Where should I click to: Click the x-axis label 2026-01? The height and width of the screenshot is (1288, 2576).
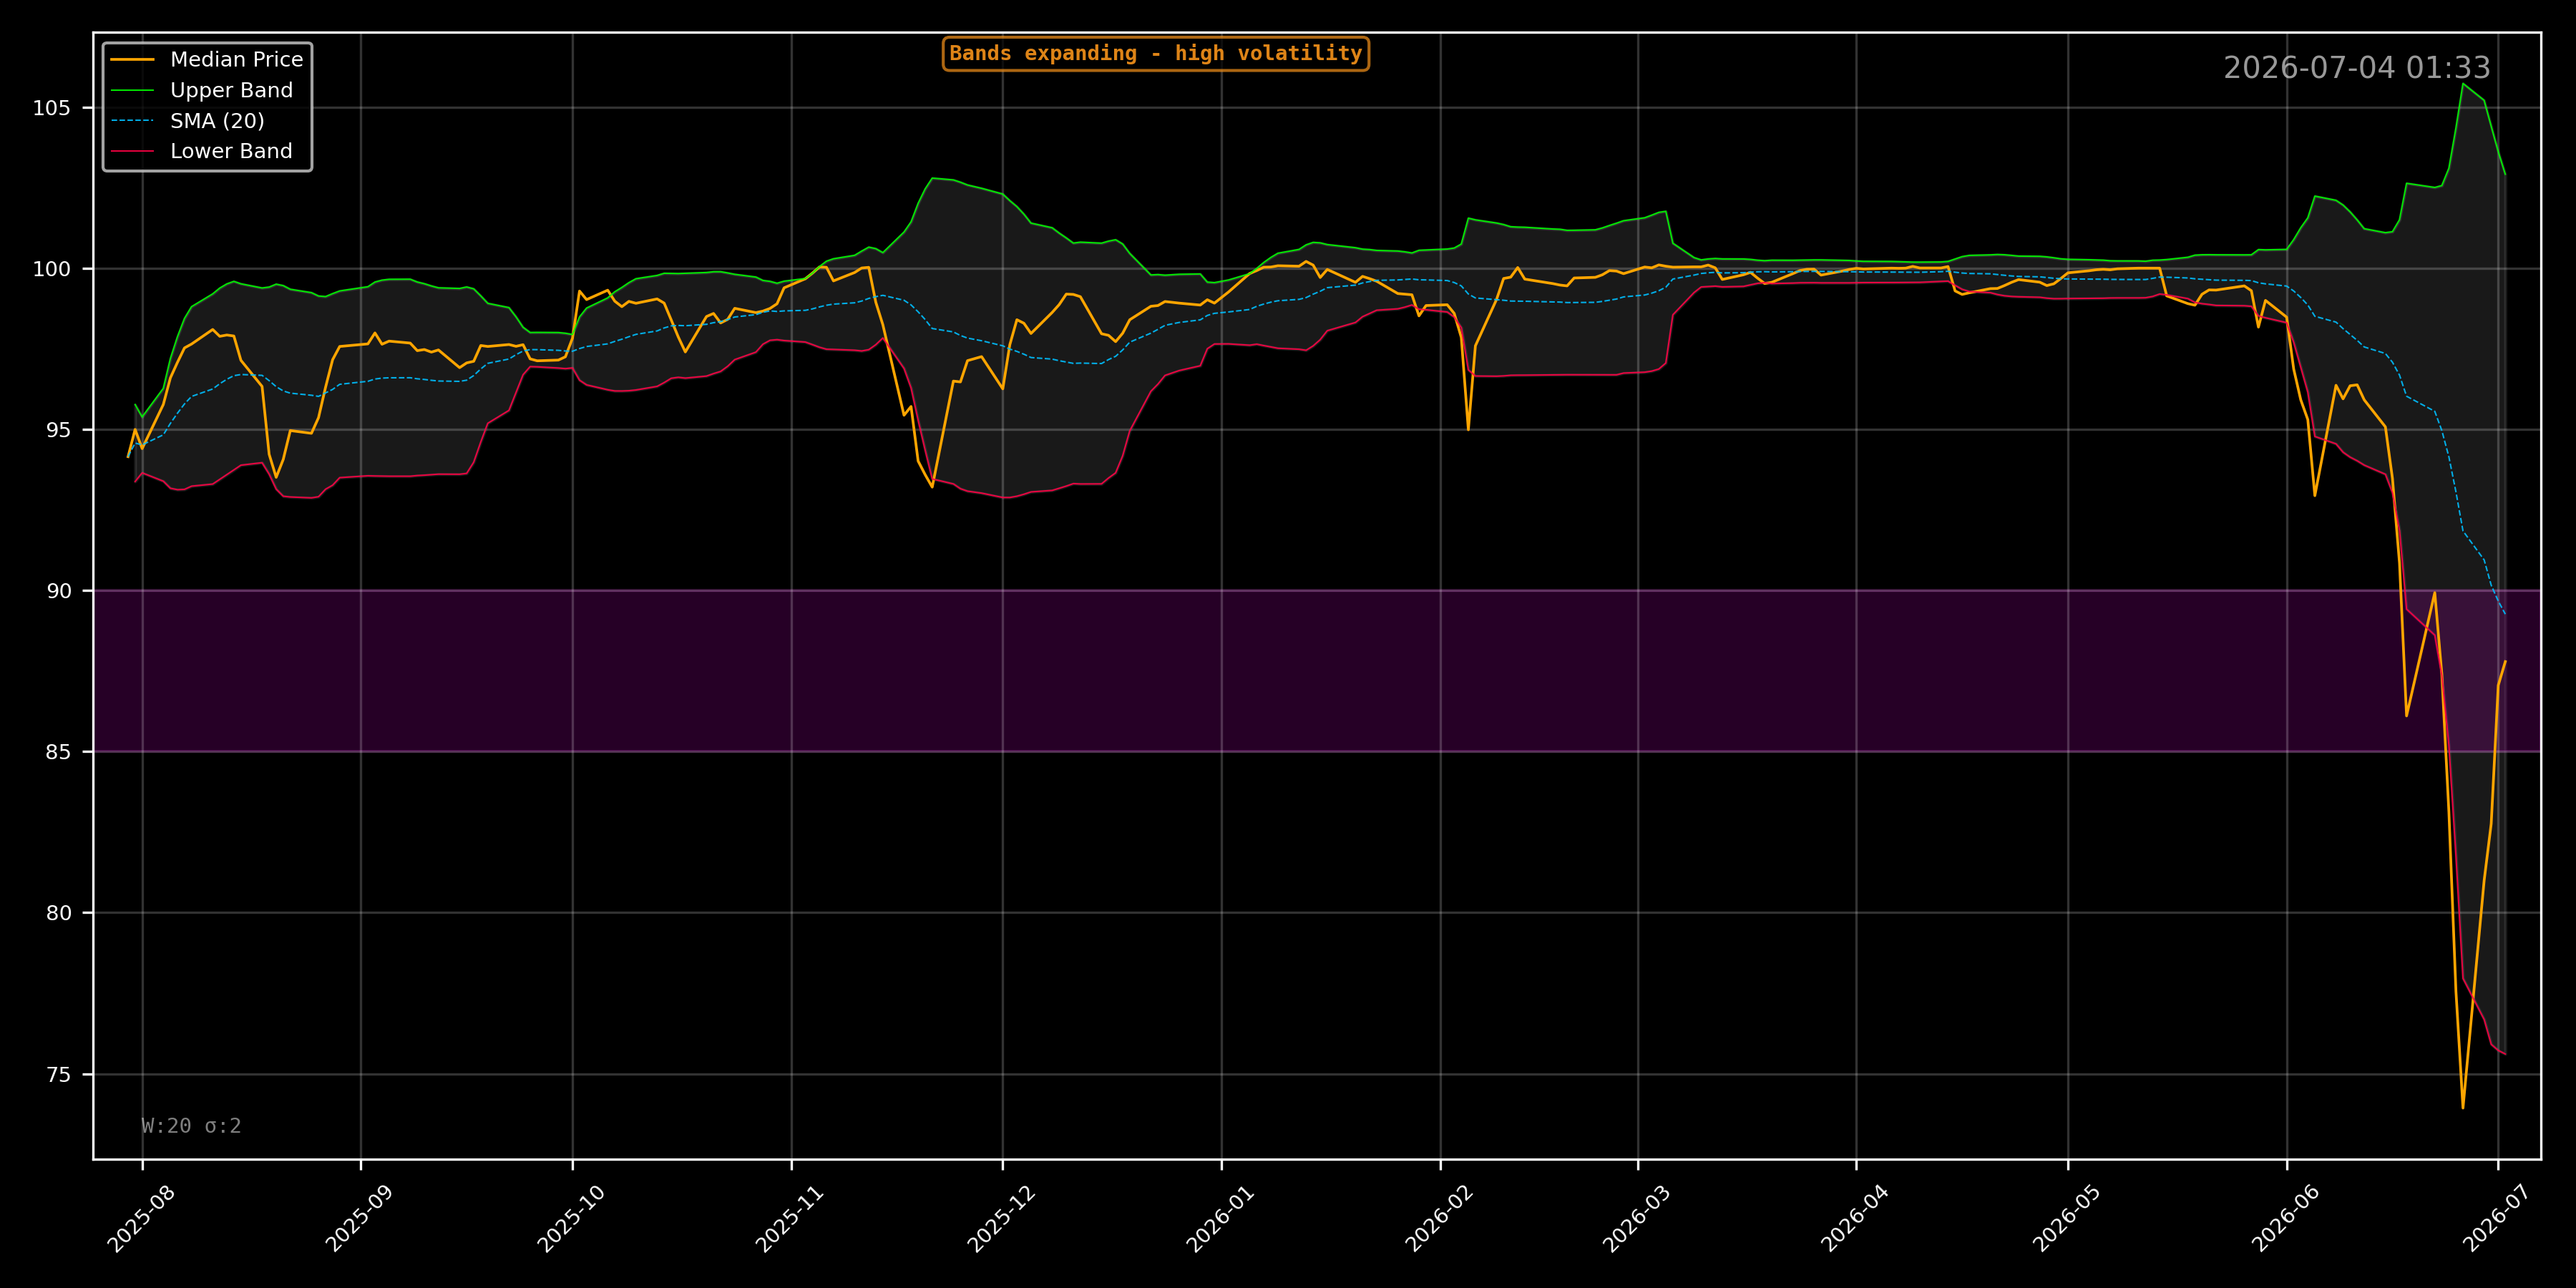(1221, 1218)
